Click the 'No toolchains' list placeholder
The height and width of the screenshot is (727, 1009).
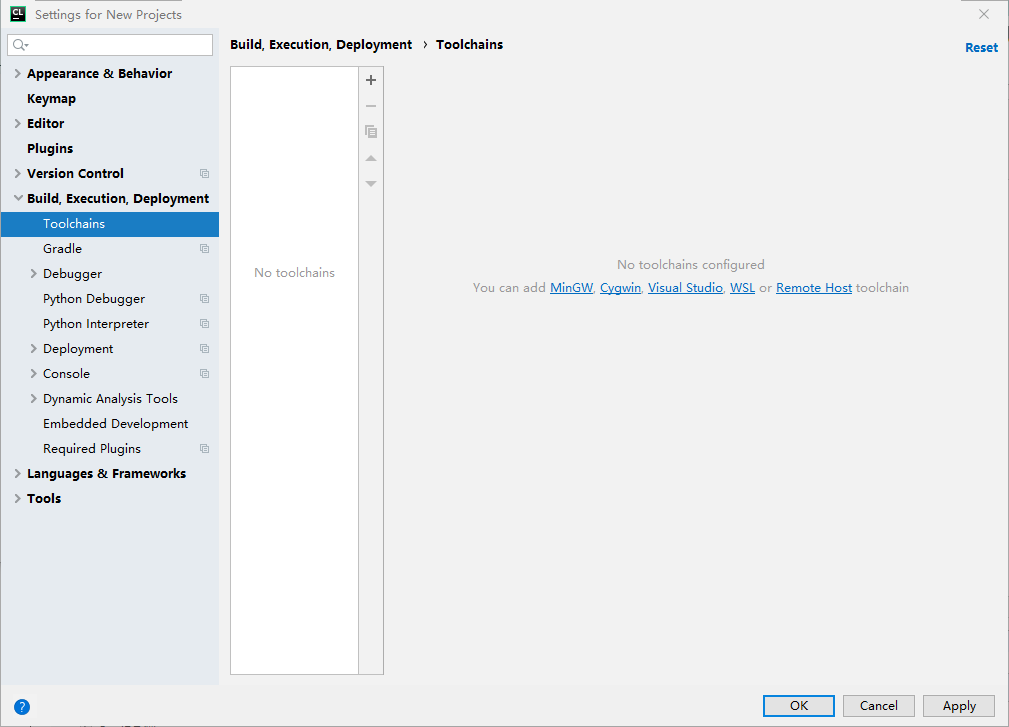pos(294,273)
